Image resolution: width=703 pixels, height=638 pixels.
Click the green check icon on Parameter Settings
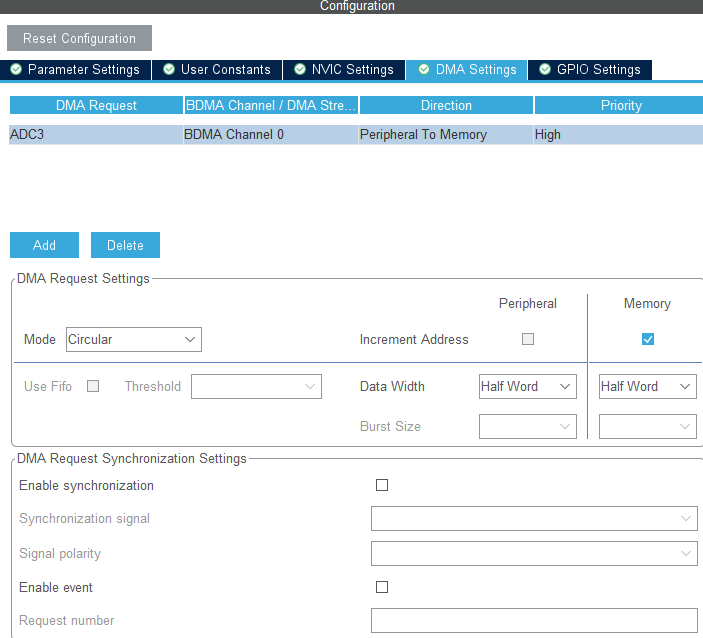coord(16,69)
